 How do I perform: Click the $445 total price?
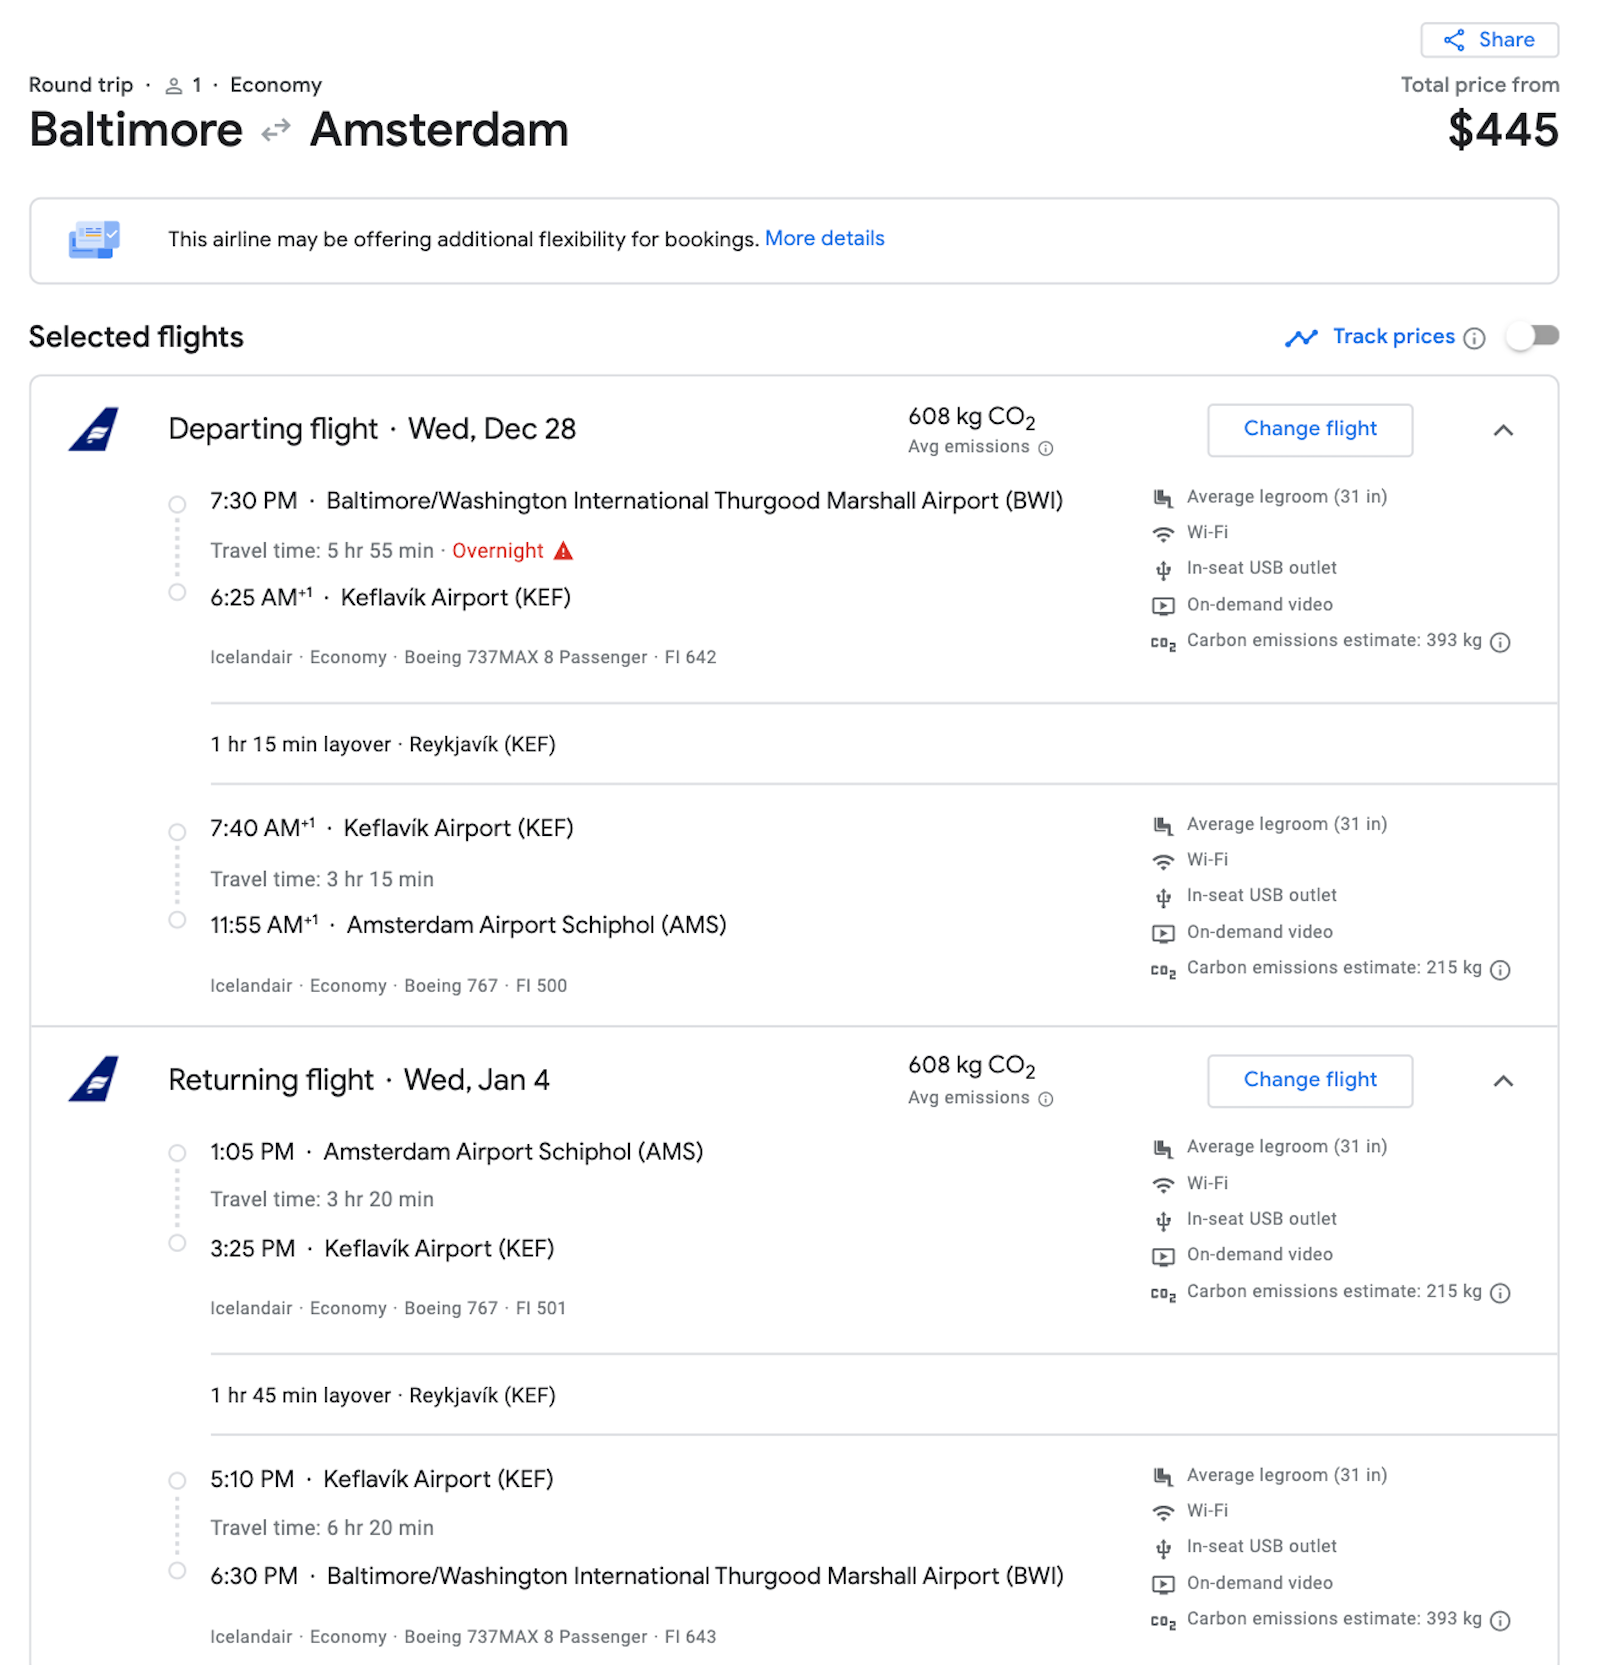(1504, 130)
